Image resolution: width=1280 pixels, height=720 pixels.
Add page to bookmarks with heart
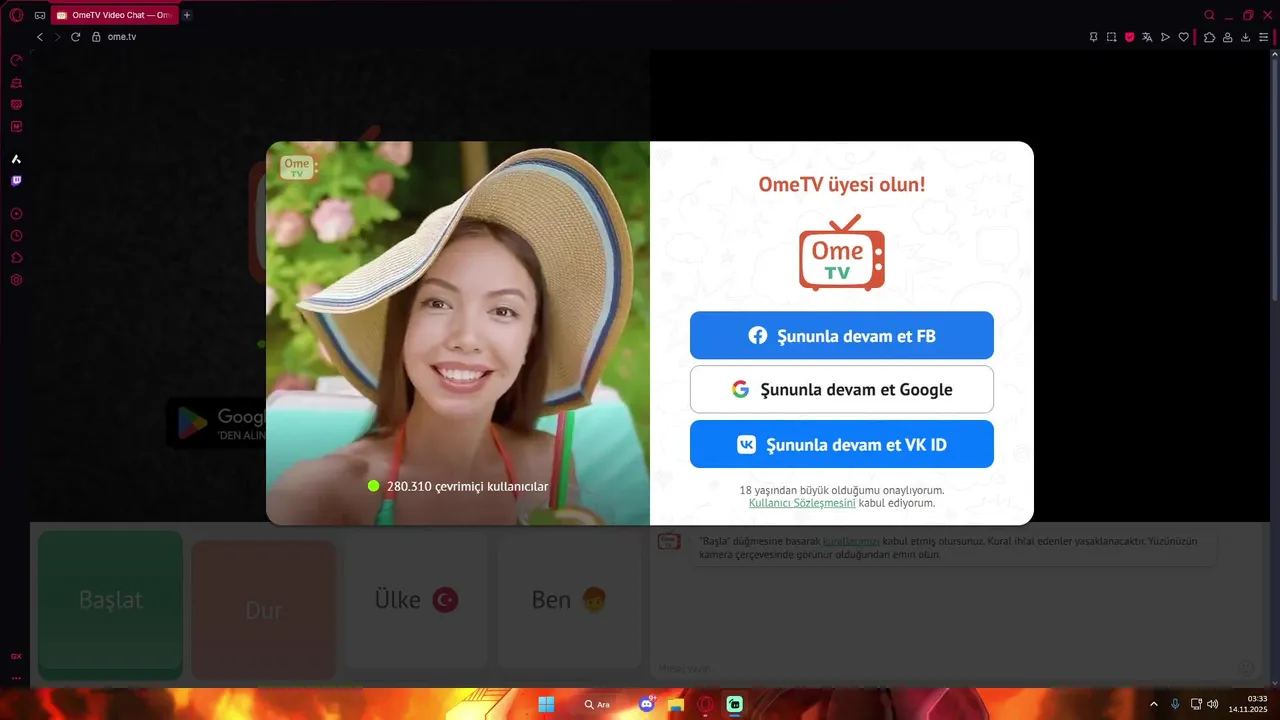click(x=1184, y=37)
